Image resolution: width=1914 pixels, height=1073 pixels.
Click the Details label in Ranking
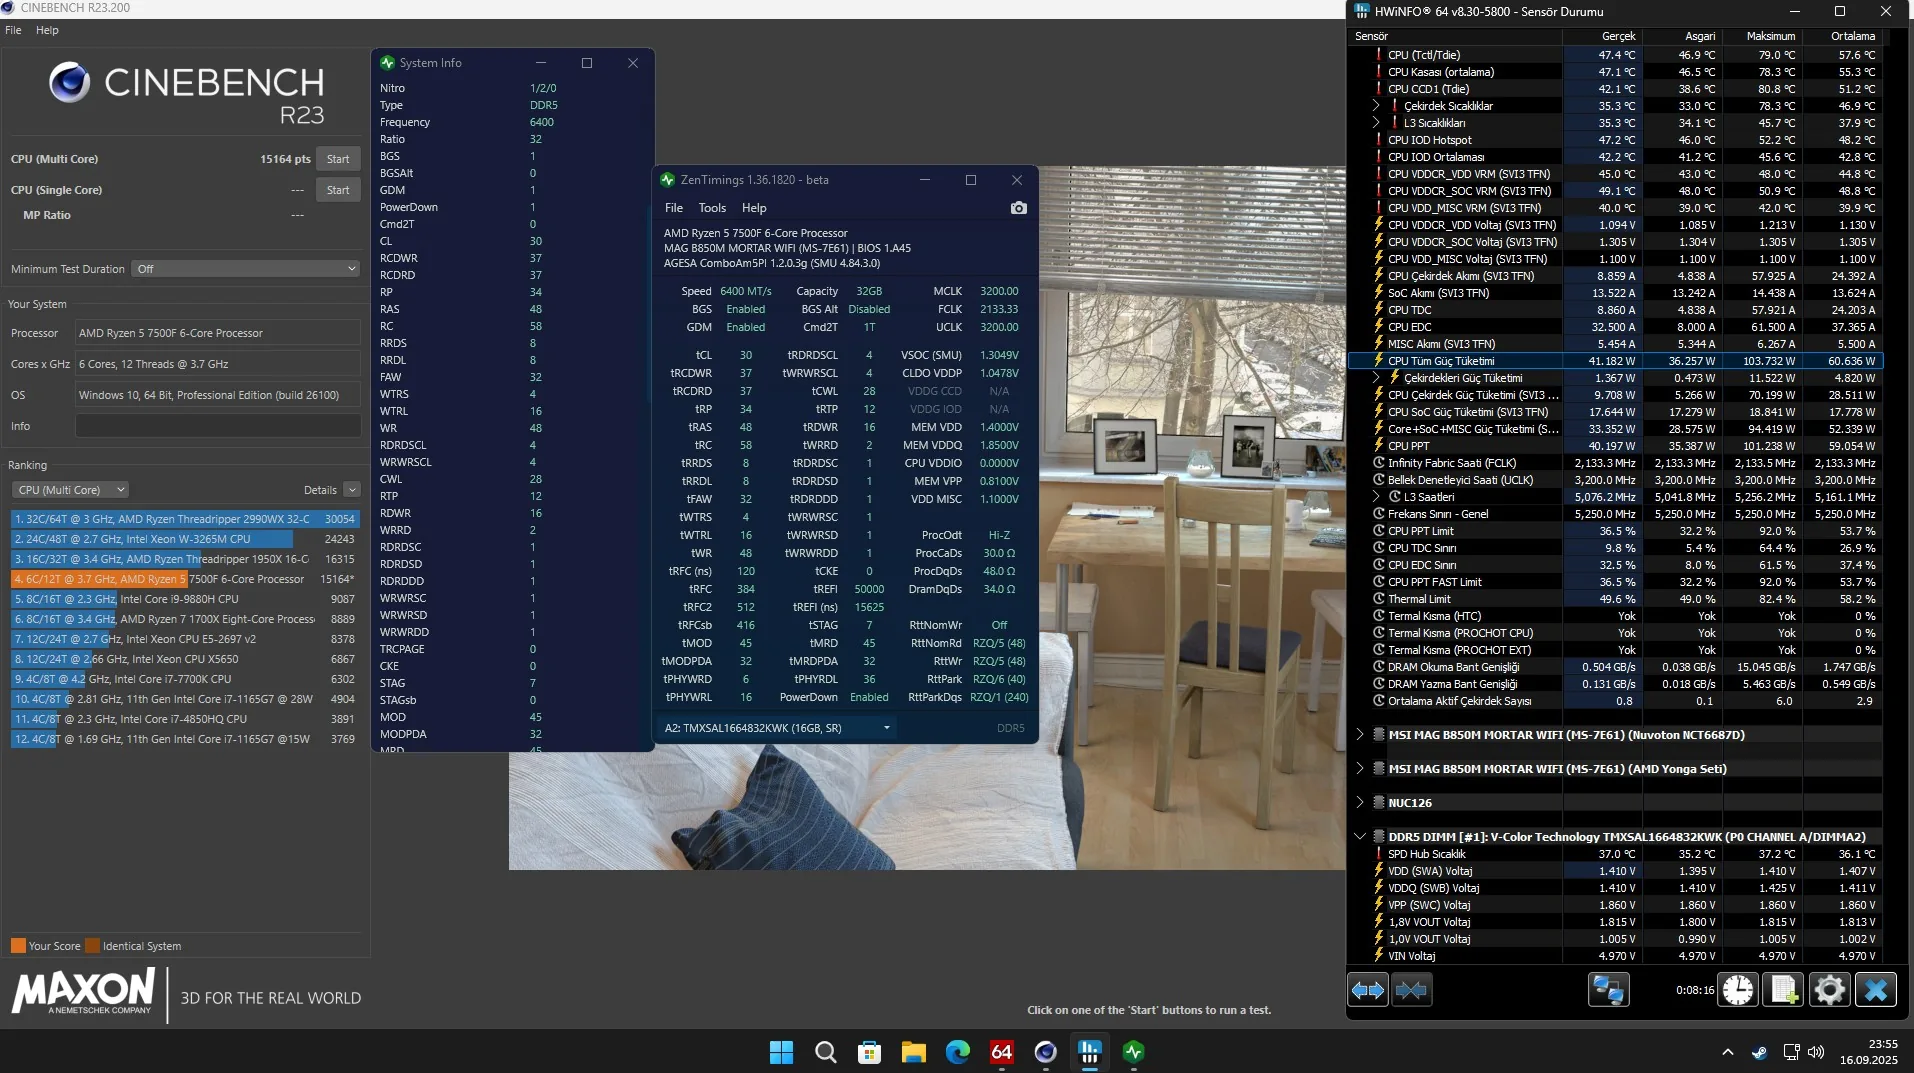pos(320,490)
